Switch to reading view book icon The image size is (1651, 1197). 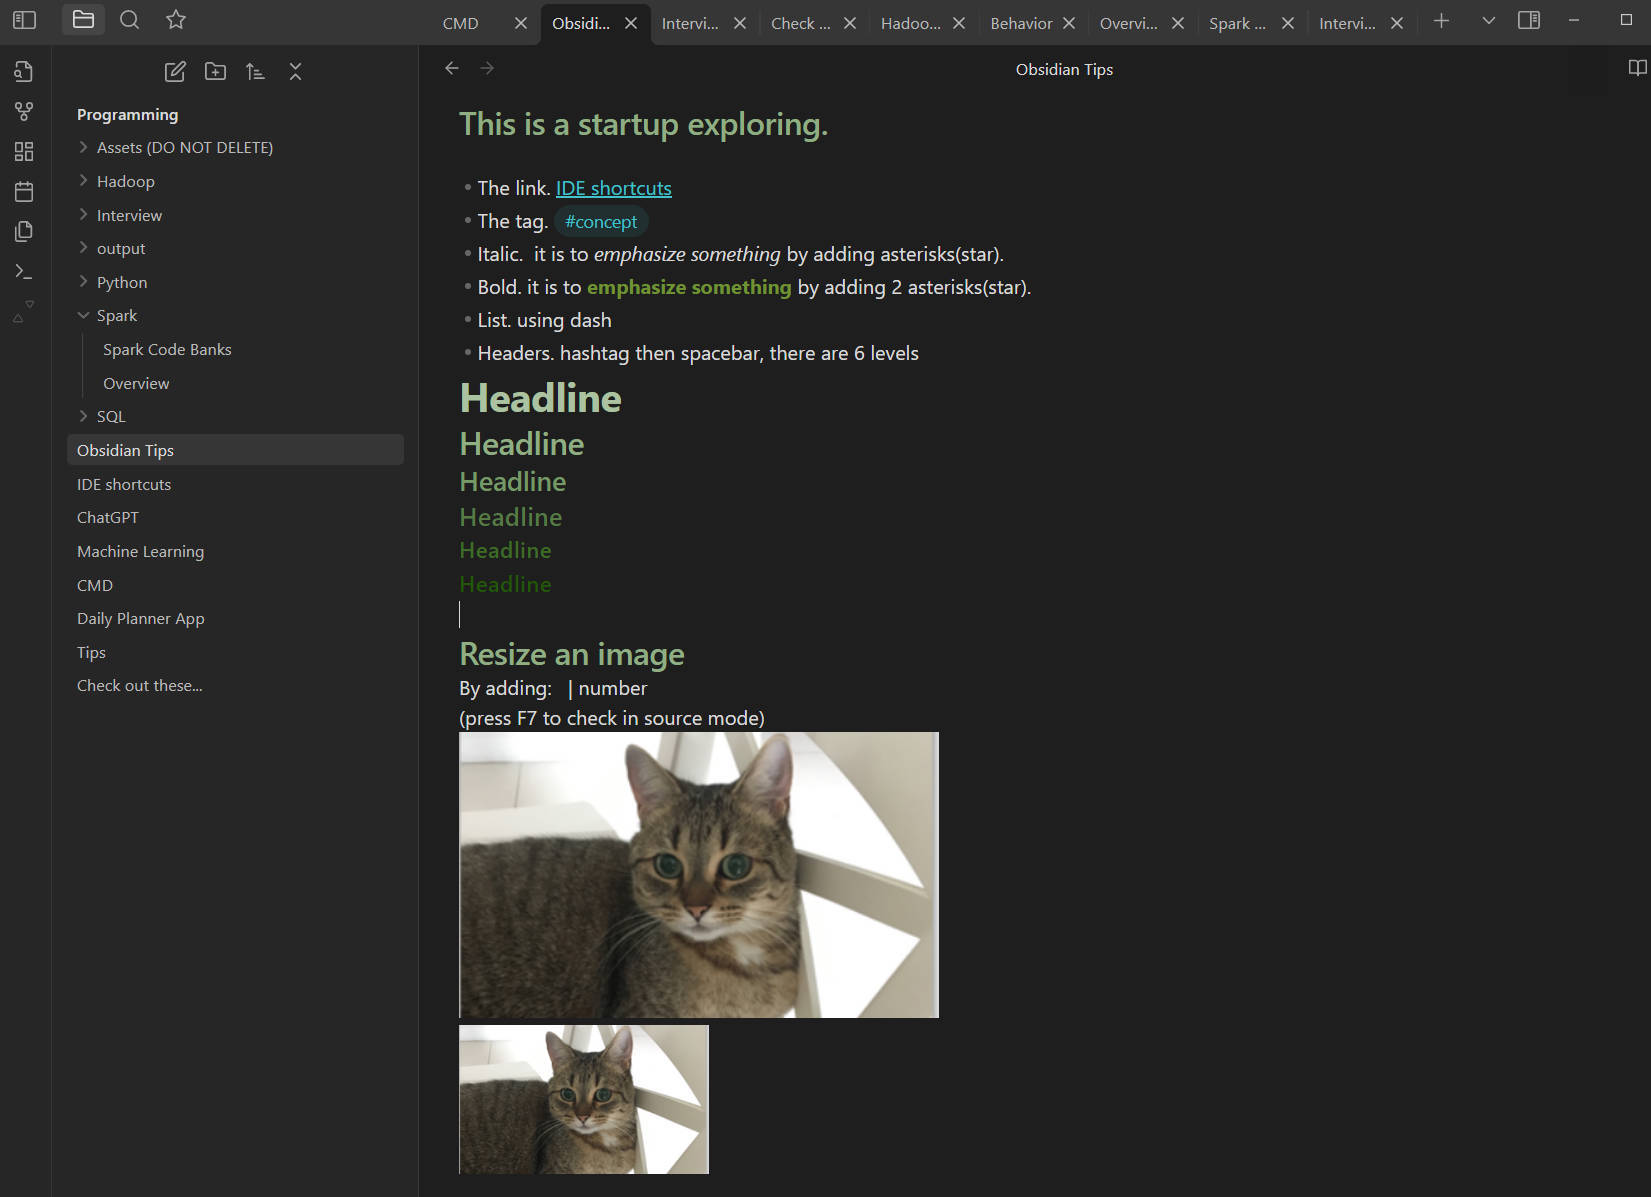pyautogui.click(x=1637, y=69)
